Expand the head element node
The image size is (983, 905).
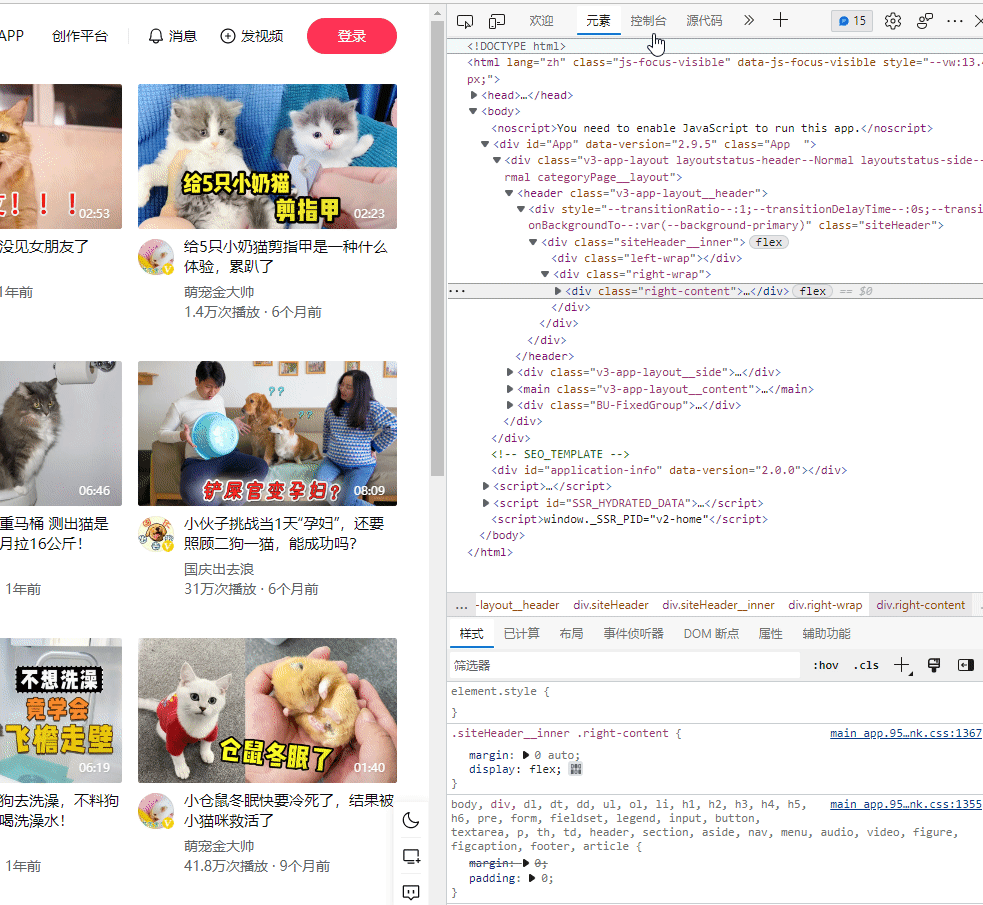(x=474, y=95)
